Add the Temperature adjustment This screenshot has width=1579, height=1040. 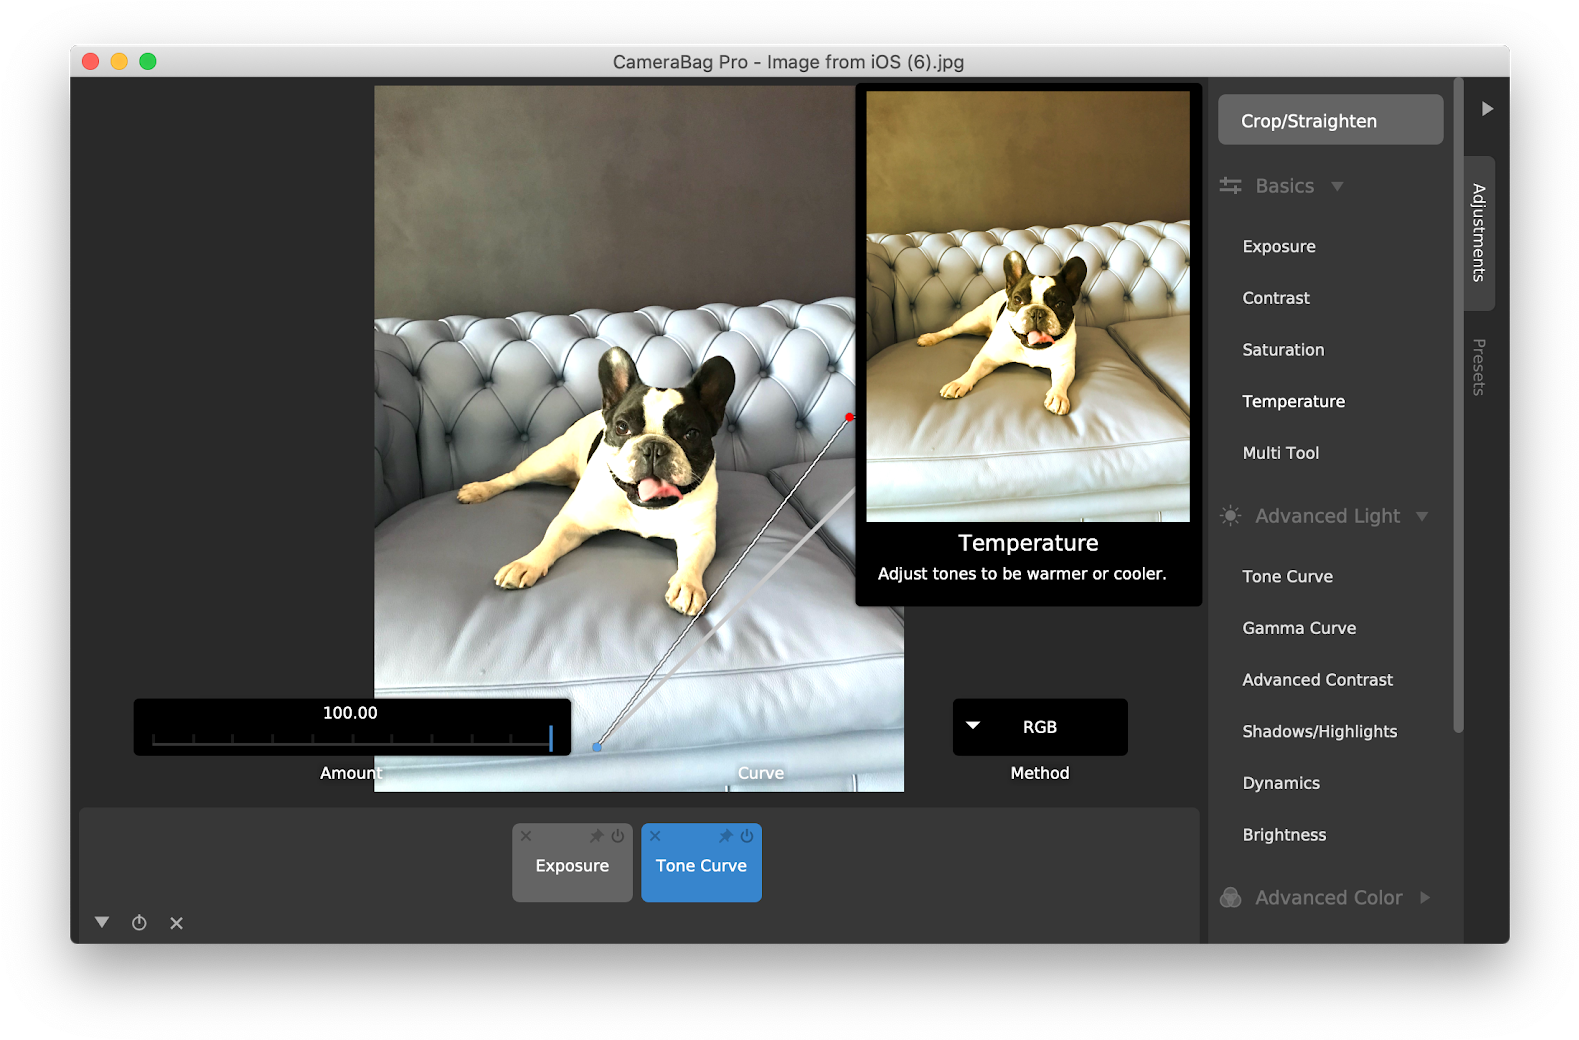(1293, 401)
